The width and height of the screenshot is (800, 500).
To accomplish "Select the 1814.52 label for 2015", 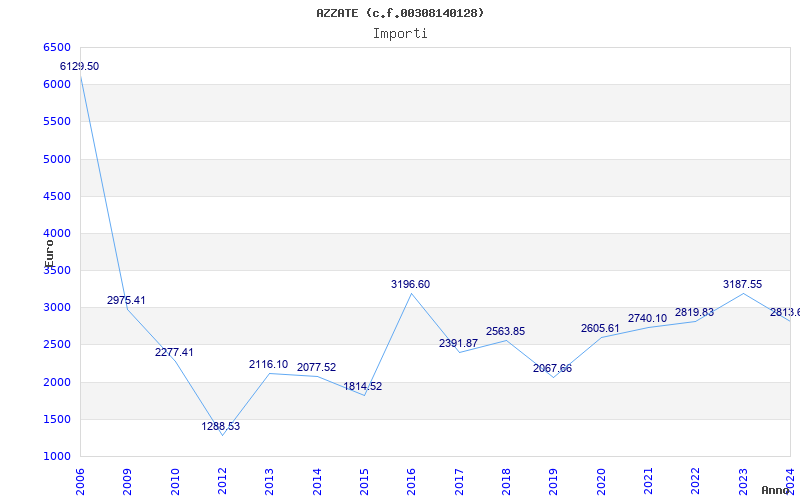I will [x=363, y=386].
